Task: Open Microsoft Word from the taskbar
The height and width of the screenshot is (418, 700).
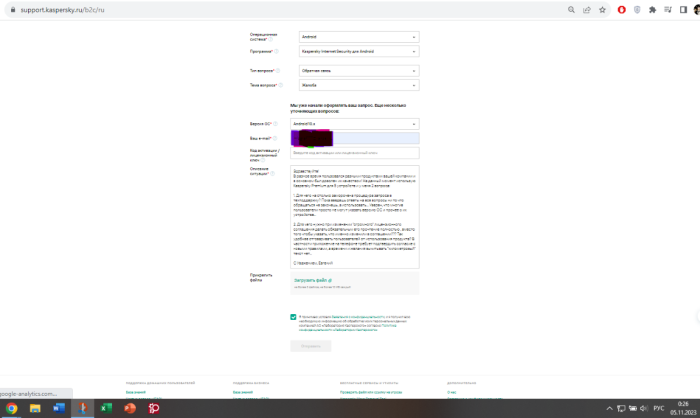Action: [x=59, y=408]
